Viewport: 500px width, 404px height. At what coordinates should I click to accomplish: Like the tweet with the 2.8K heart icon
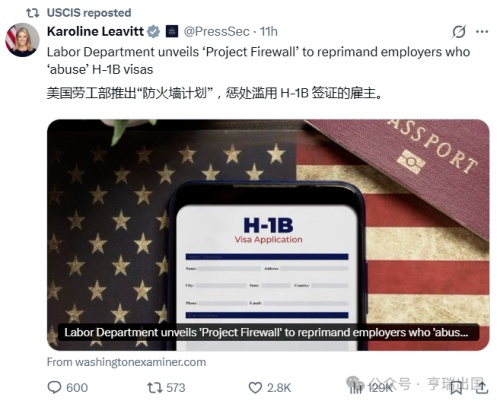(x=255, y=388)
